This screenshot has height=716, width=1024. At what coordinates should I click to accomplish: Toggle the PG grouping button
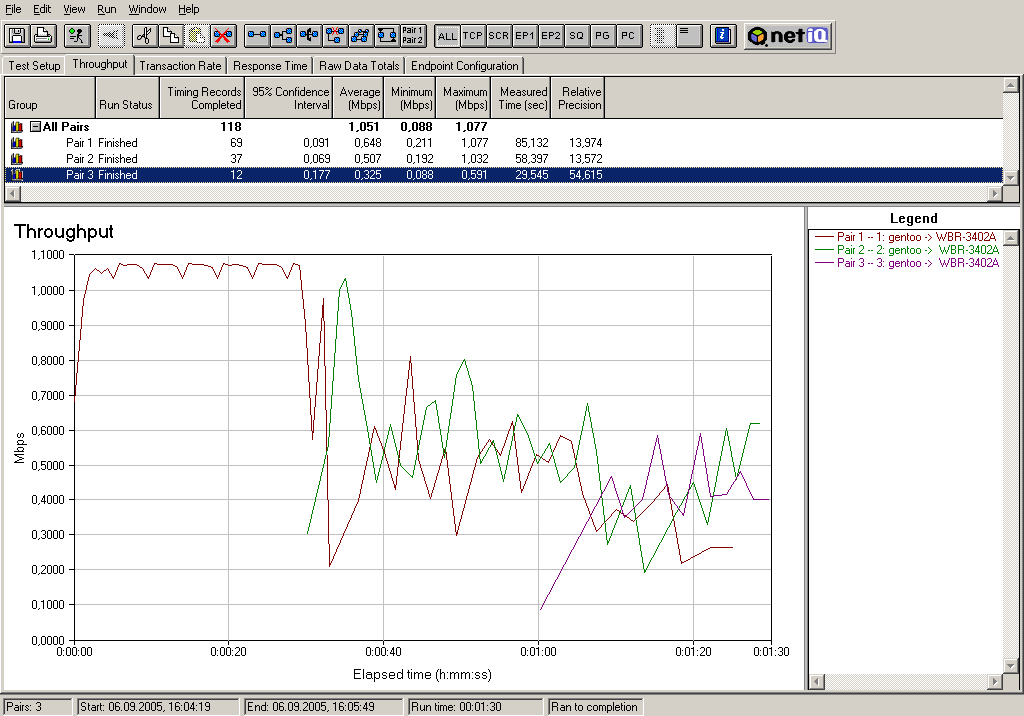point(602,36)
